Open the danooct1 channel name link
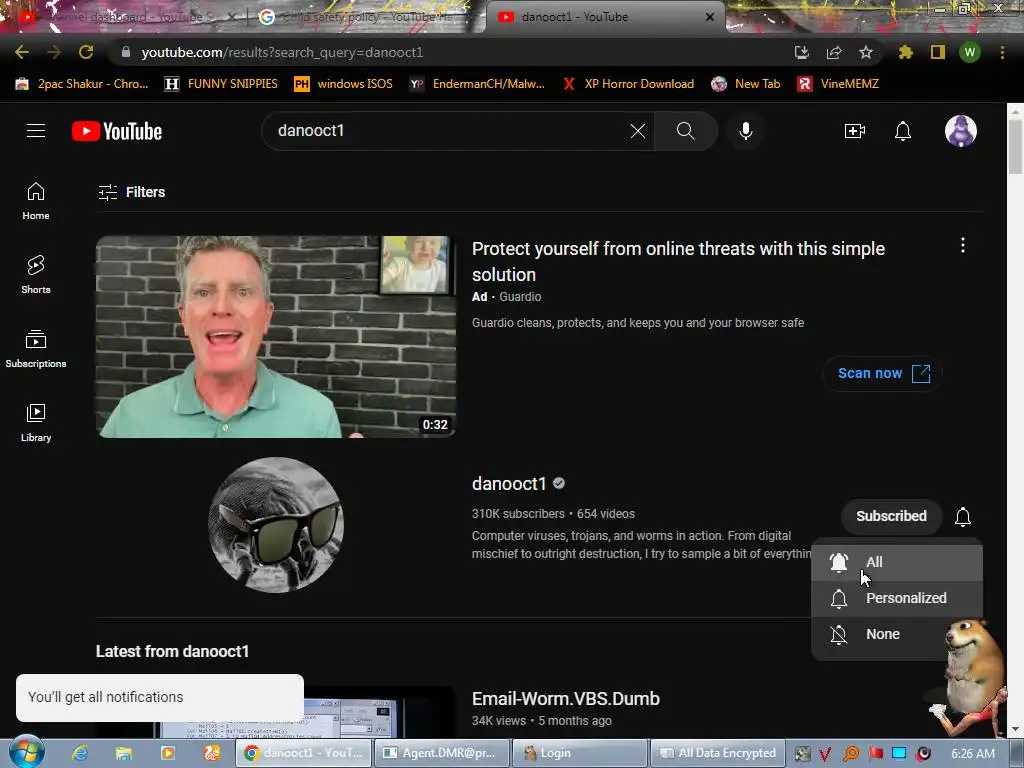 (x=509, y=483)
